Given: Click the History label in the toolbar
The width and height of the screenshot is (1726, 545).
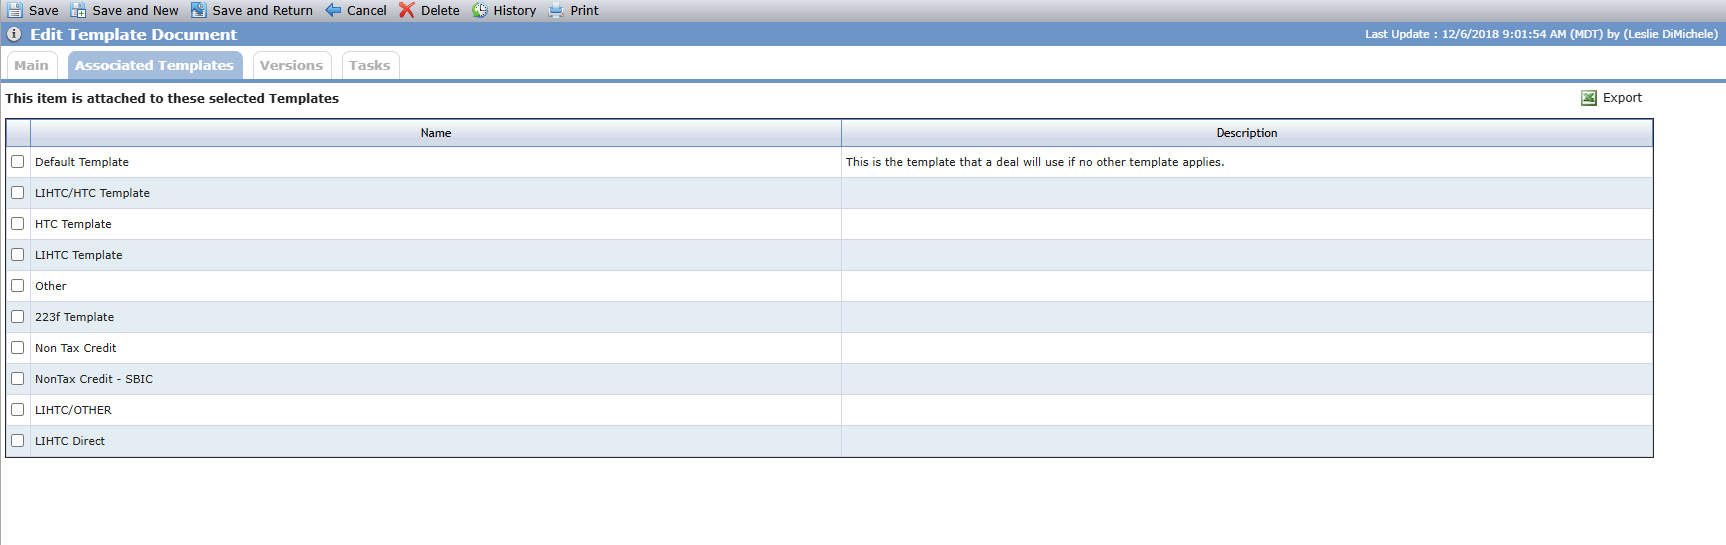Looking at the screenshot, I should pyautogui.click(x=515, y=10).
